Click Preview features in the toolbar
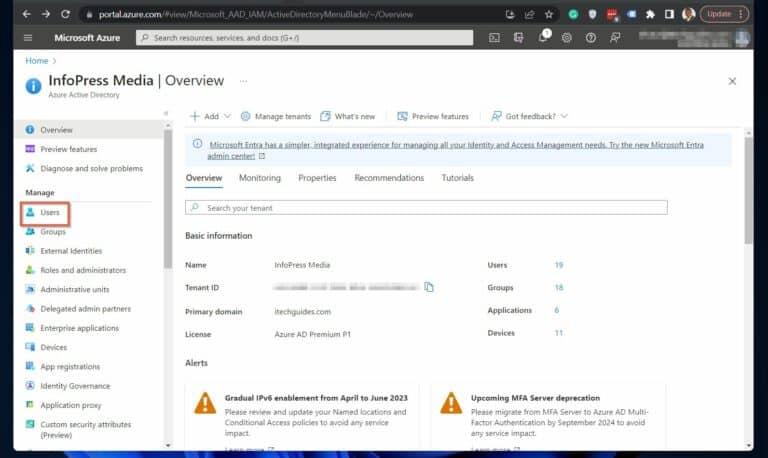768x458 pixels. tap(433, 116)
